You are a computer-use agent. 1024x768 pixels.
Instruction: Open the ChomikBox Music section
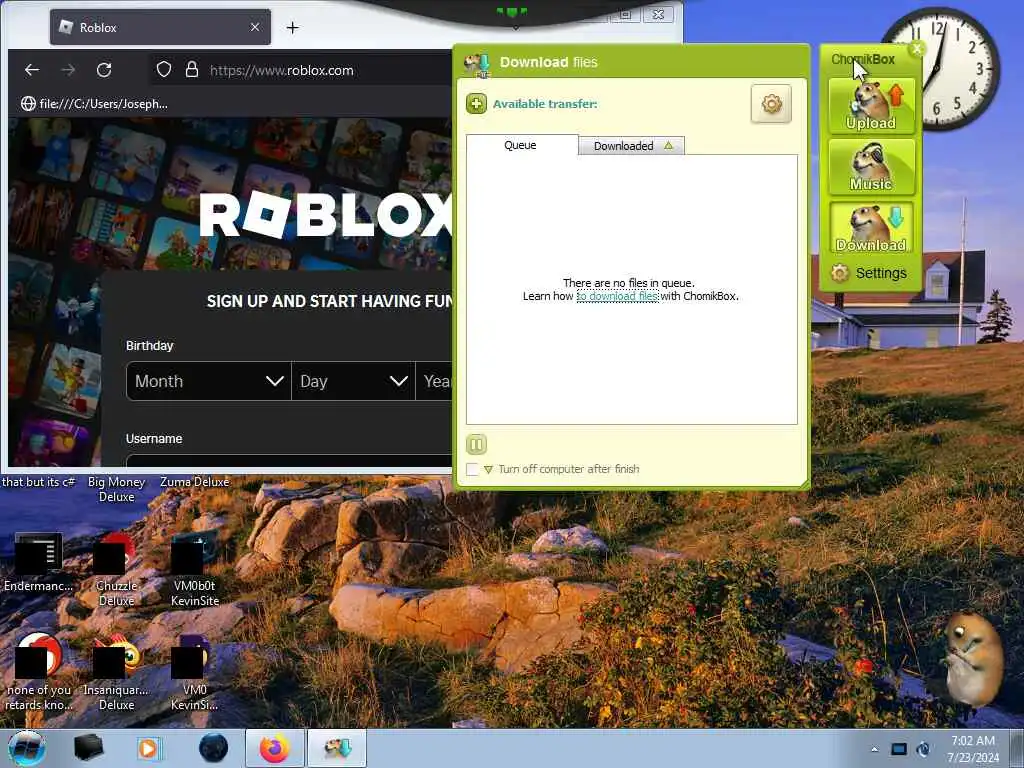[871, 167]
